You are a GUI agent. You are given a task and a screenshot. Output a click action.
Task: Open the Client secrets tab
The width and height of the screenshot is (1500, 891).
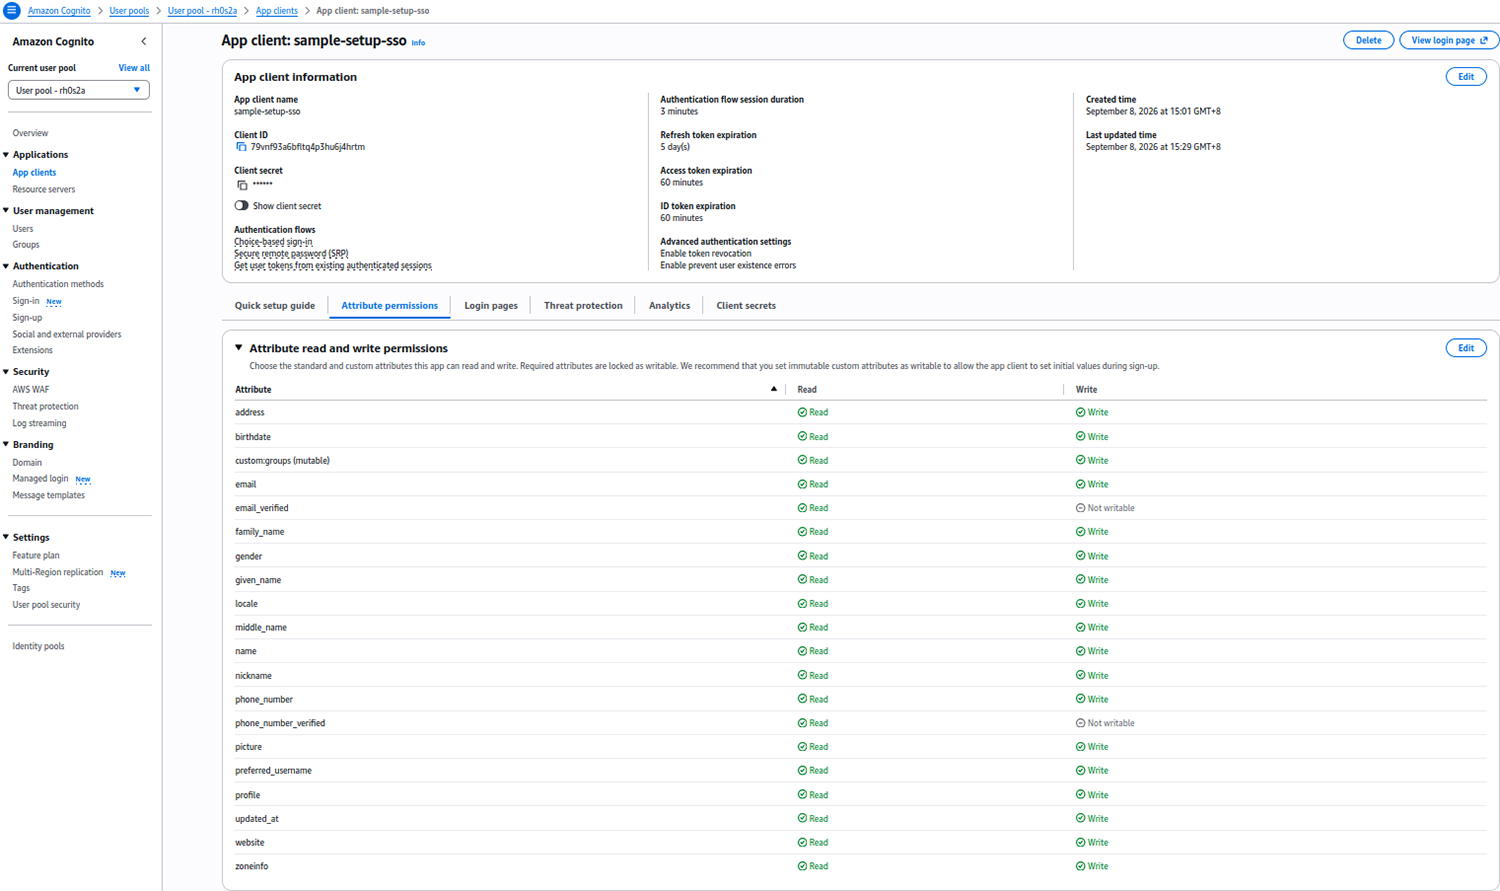coord(746,306)
